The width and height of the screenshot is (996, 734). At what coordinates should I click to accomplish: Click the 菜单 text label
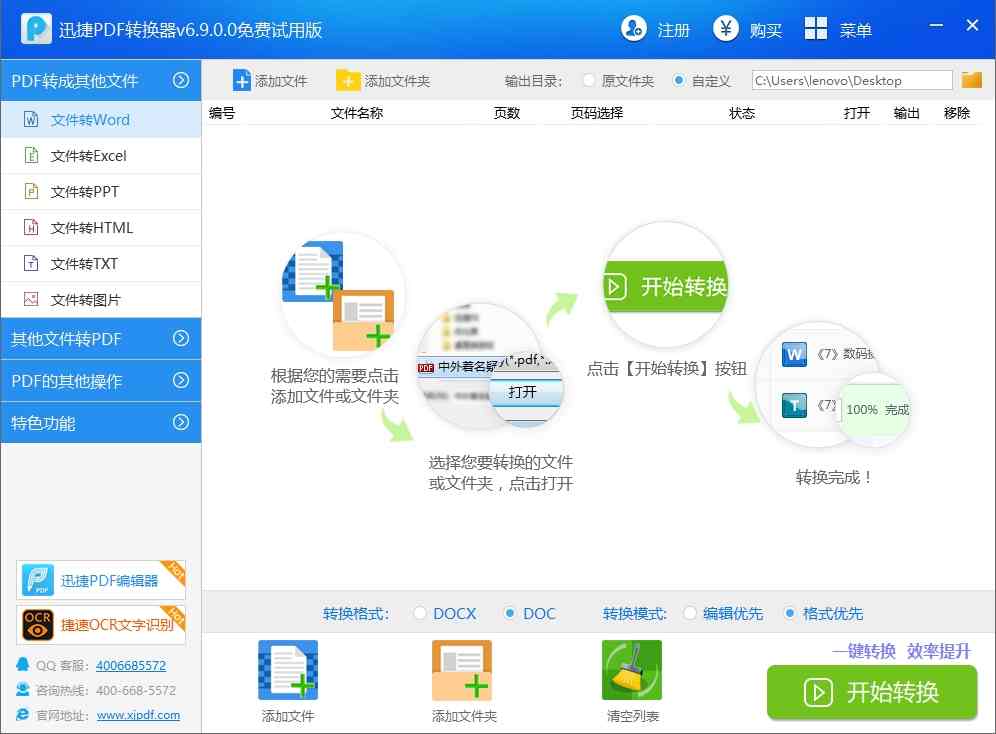point(856,30)
